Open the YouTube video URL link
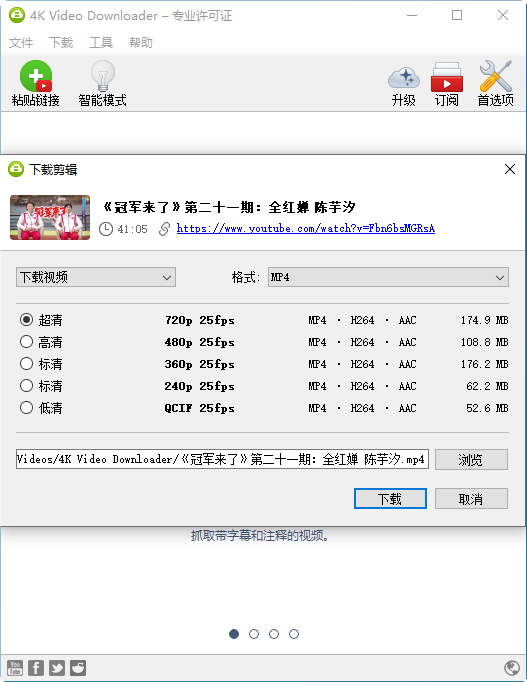This screenshot has height=682, width=527. [306, 228]
